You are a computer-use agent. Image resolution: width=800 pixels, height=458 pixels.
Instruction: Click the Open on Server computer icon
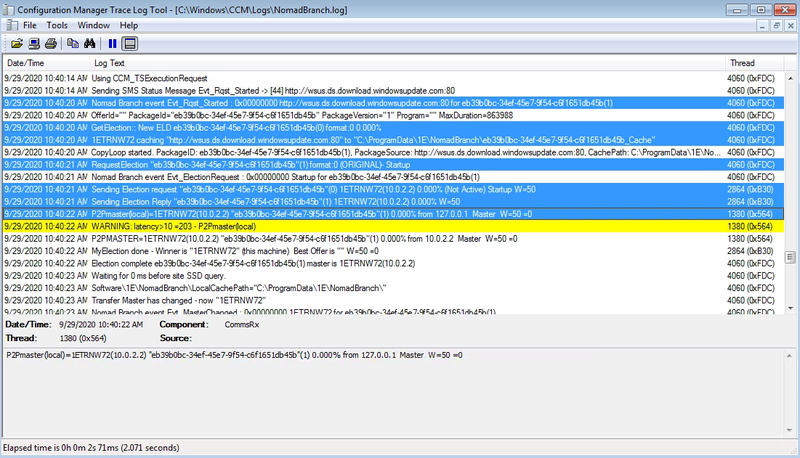(x=34, y=44)
